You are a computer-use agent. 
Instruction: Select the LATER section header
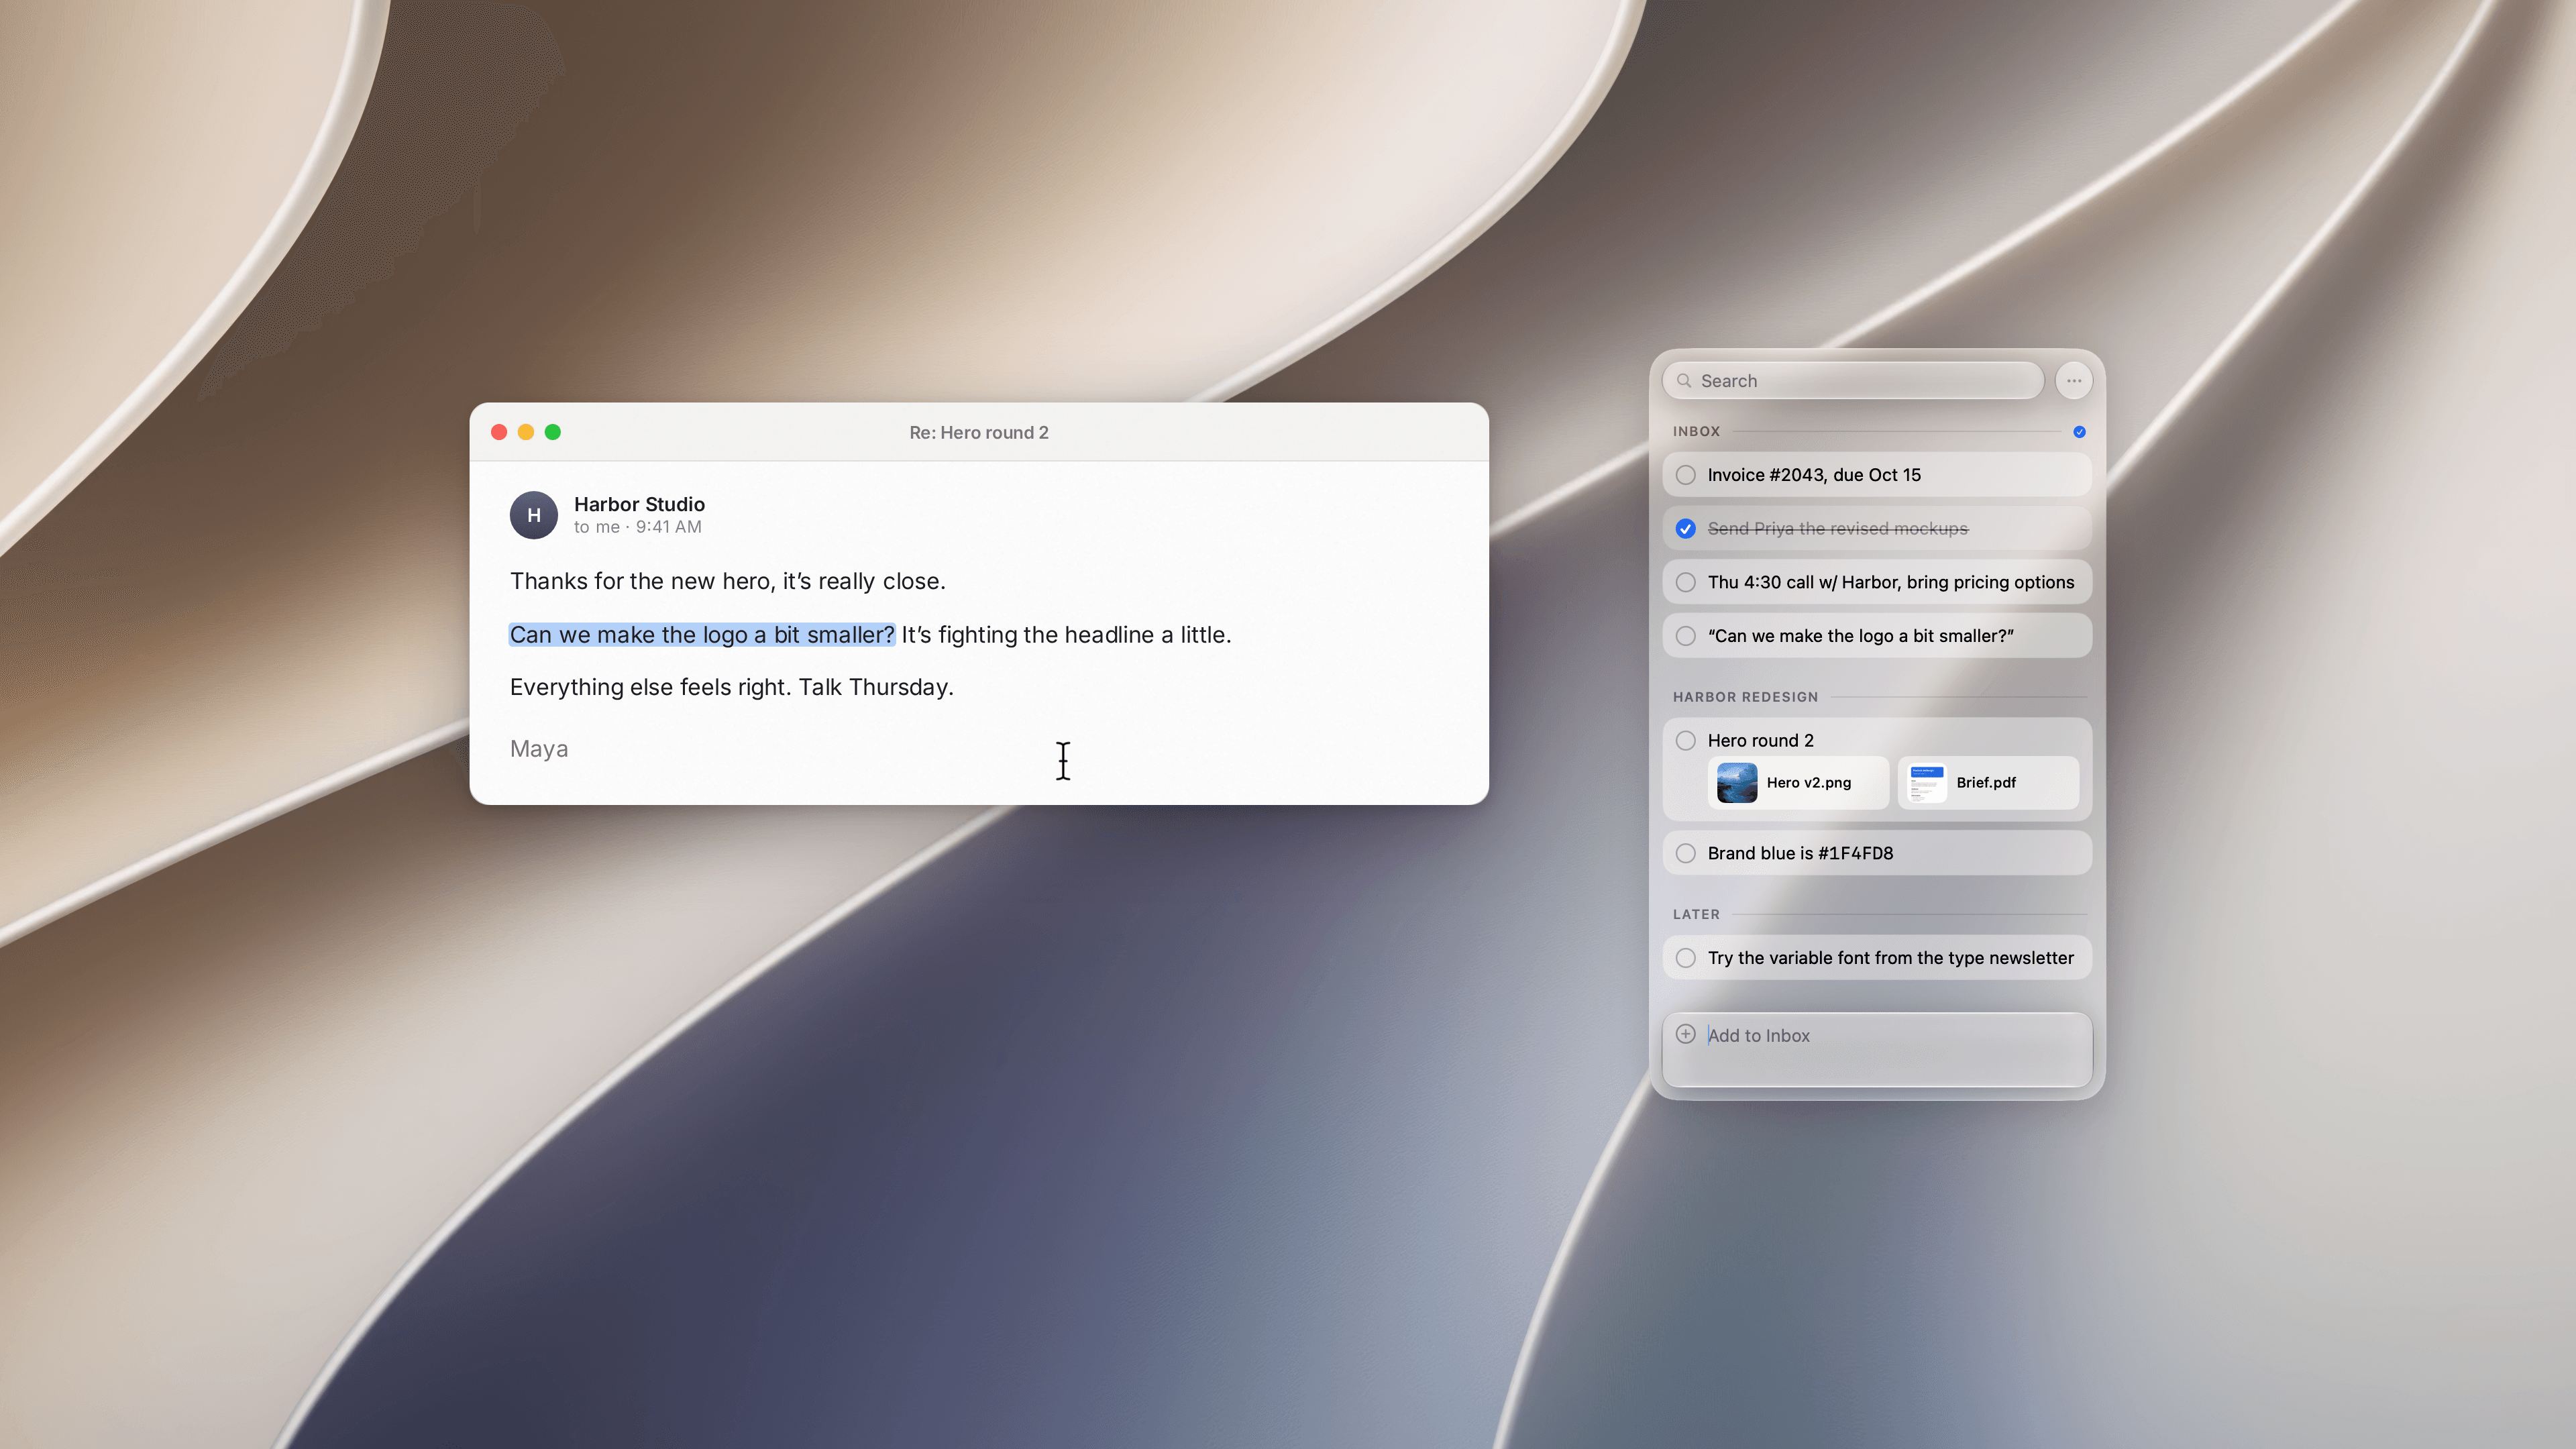click(1696, 914)
